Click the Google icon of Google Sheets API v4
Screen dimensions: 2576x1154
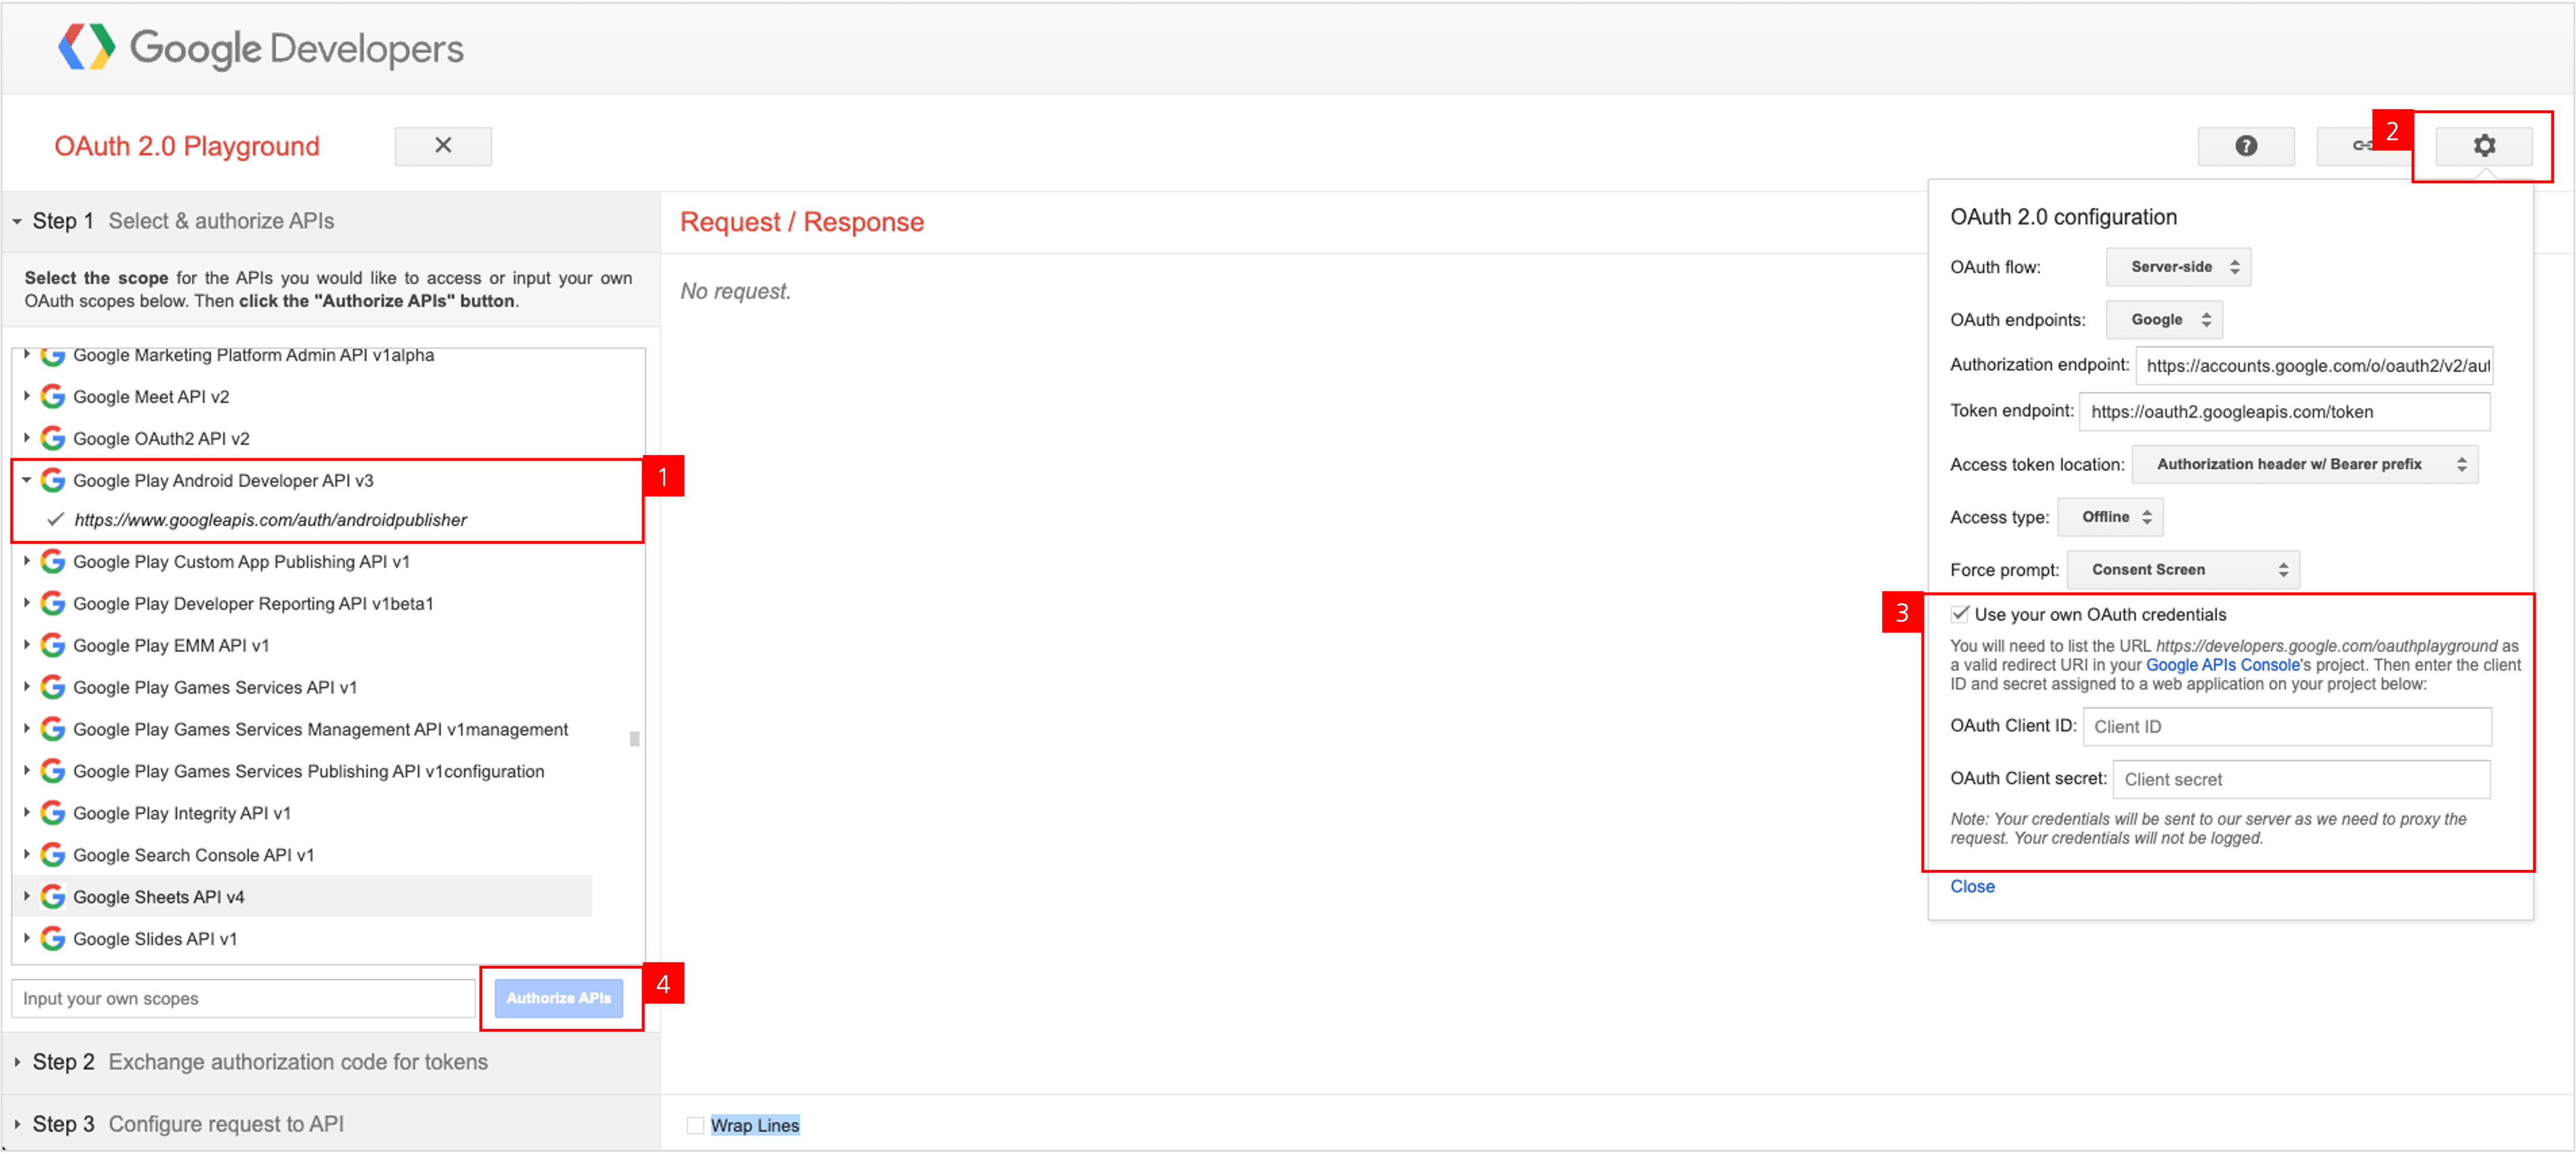pyautogui.click(x=53, y=897)
